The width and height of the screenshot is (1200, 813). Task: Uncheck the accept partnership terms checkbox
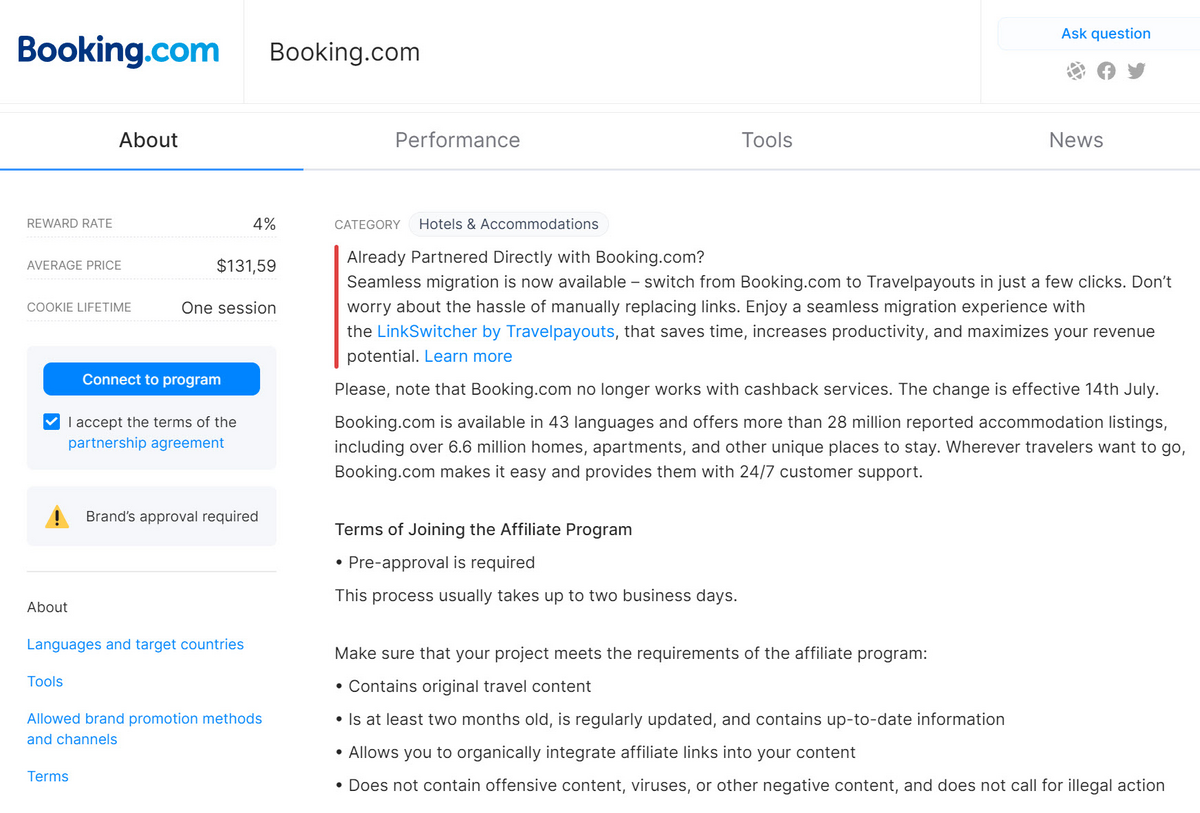[x=52, y=422]
